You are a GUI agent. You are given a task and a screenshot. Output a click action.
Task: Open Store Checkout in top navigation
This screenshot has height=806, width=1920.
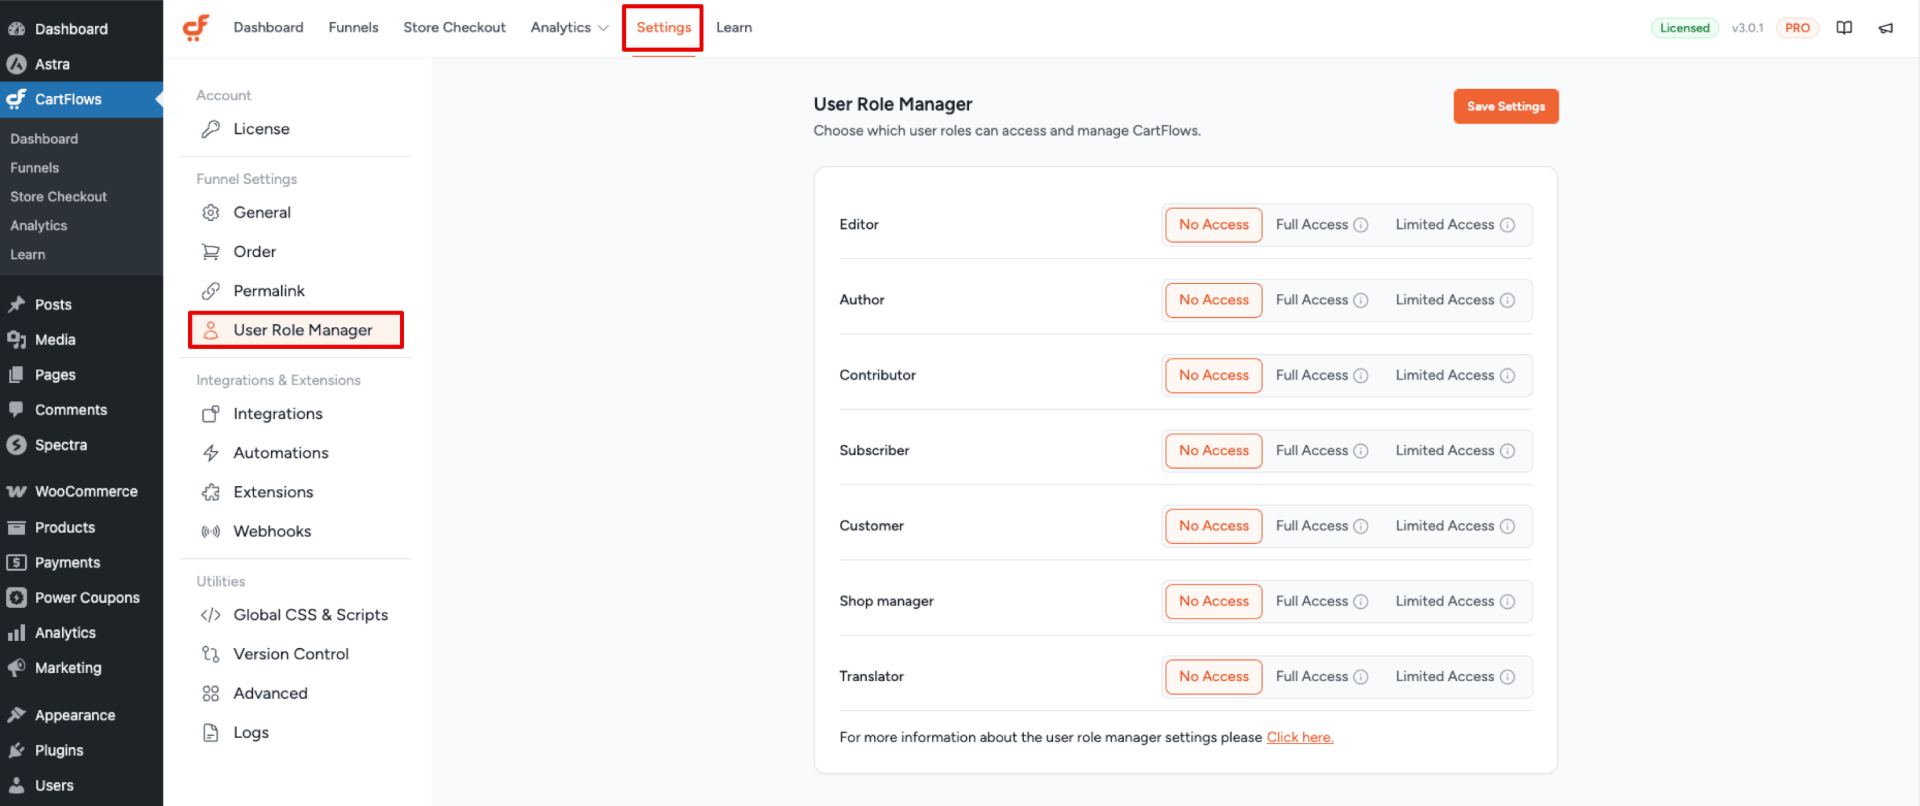[454, 28]
